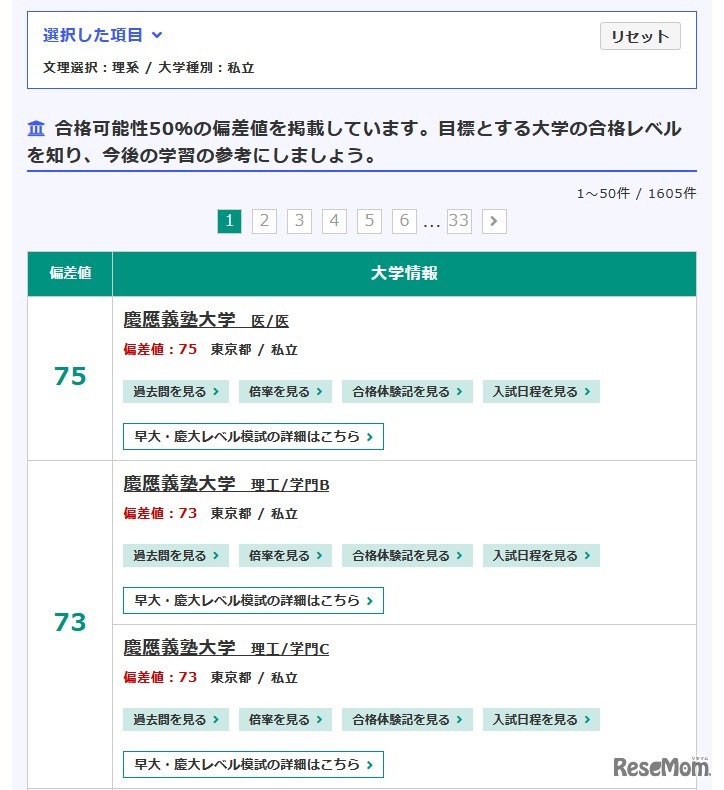The image size is (724, 790).
Task: Click 入試日程を見る for 理工/学門C
Action: [541, 719]
